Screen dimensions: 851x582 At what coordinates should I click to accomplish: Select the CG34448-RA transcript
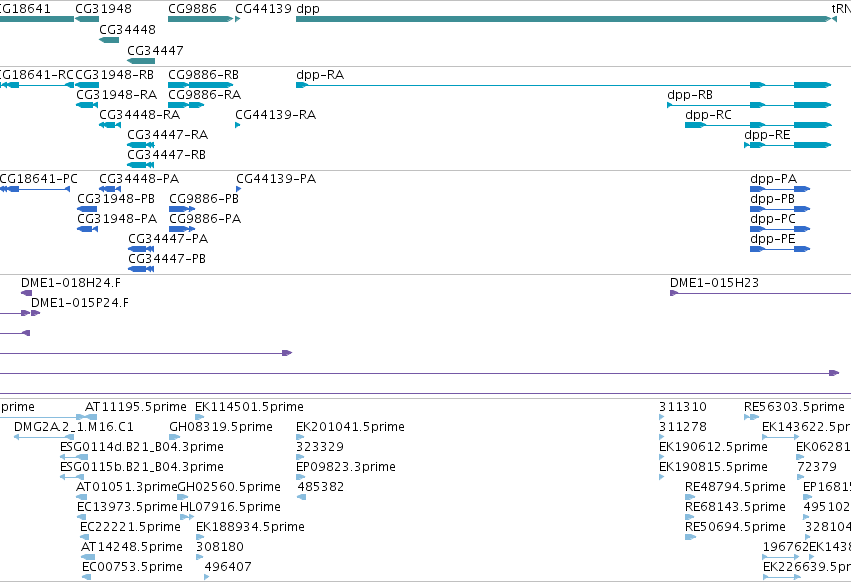point(110,125)
